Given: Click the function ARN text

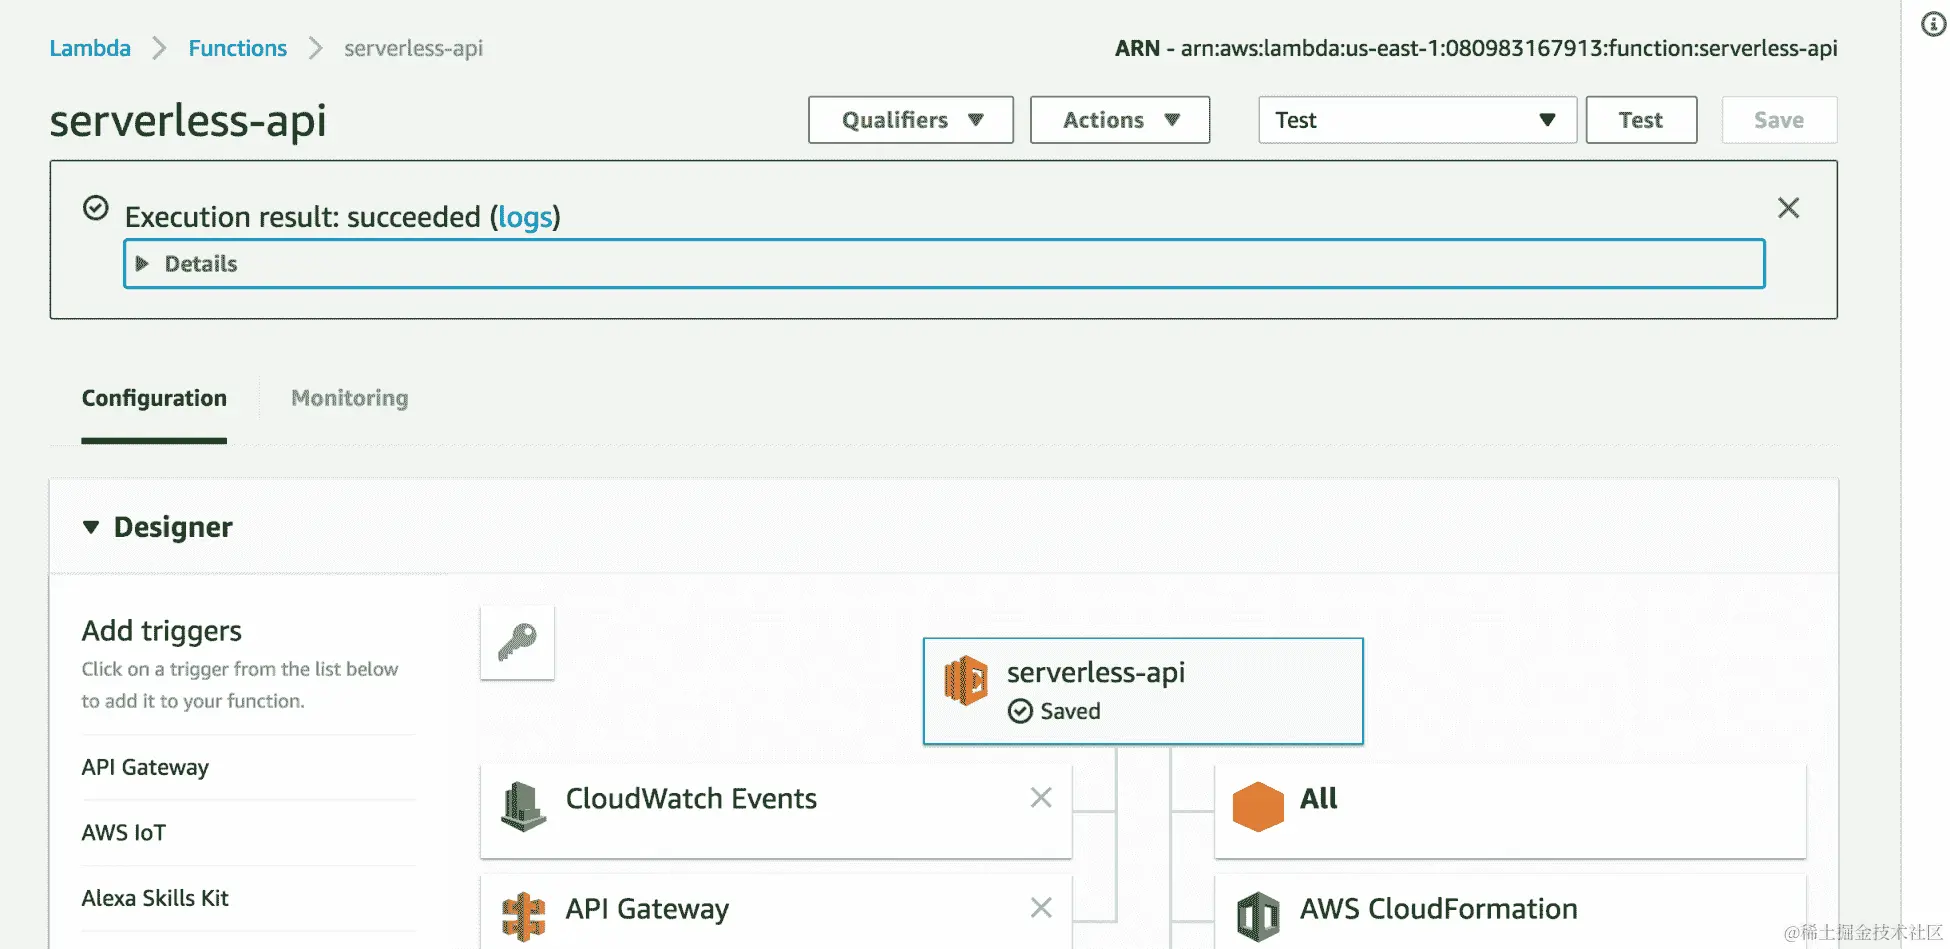Looking at the screenshot, I should (x=1476, y=48).
